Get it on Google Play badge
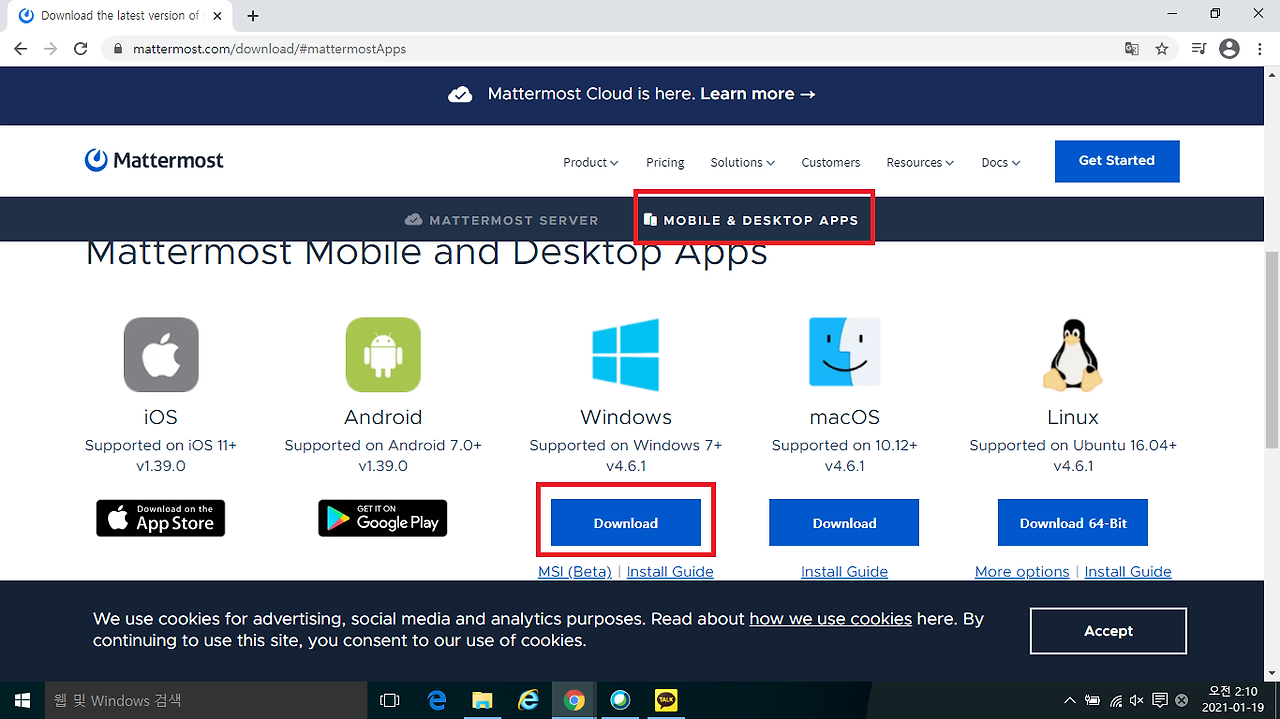 coord(383,518)
